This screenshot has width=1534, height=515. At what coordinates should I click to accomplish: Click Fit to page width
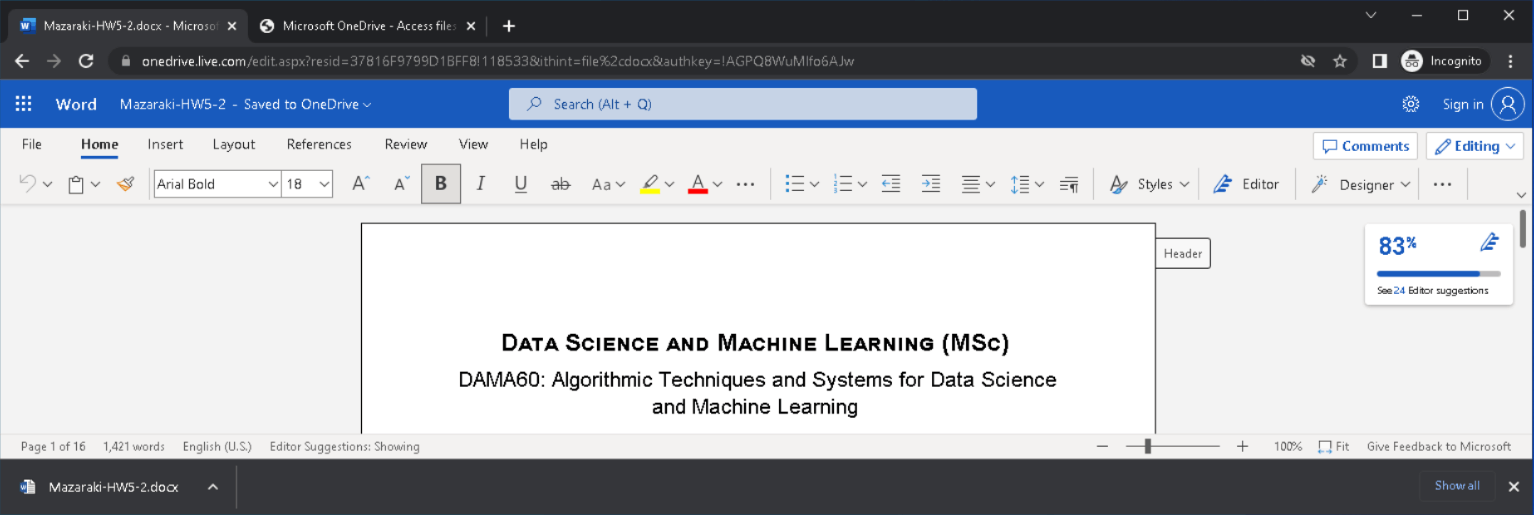point(1334,446)
